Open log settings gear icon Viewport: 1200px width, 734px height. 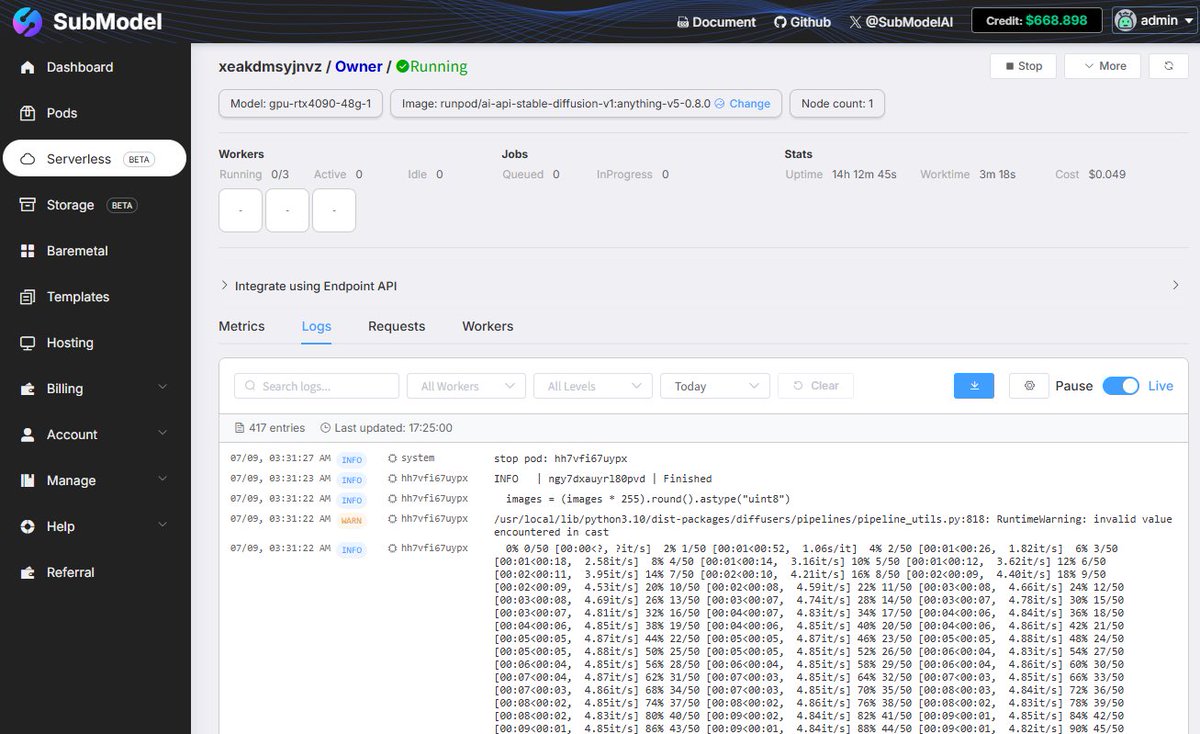[x=1029, y=386]
